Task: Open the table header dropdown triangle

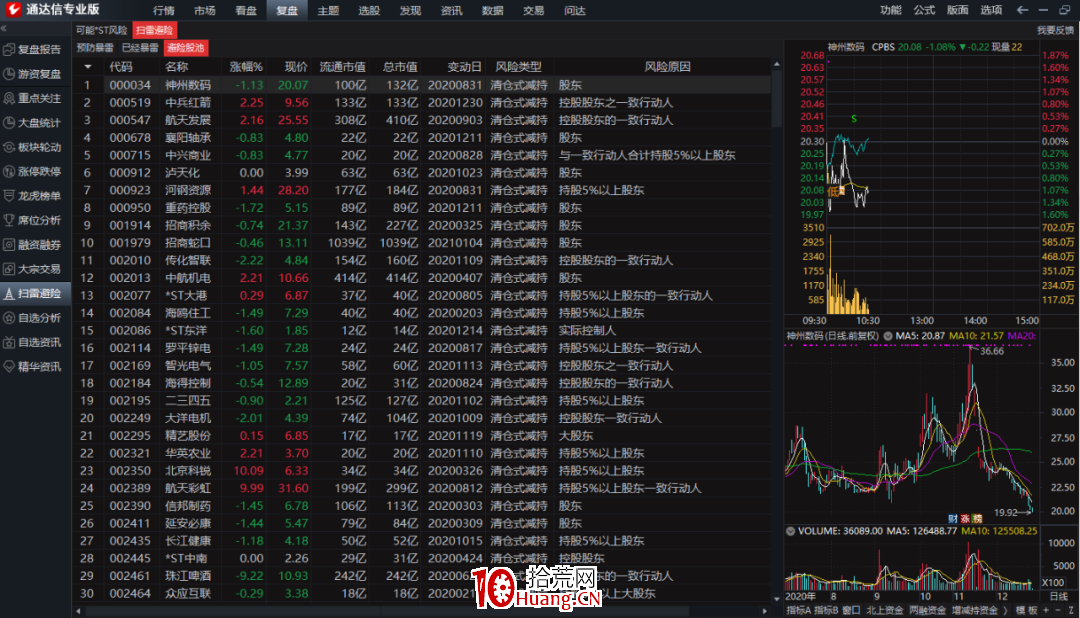Action: coord(87,67)
